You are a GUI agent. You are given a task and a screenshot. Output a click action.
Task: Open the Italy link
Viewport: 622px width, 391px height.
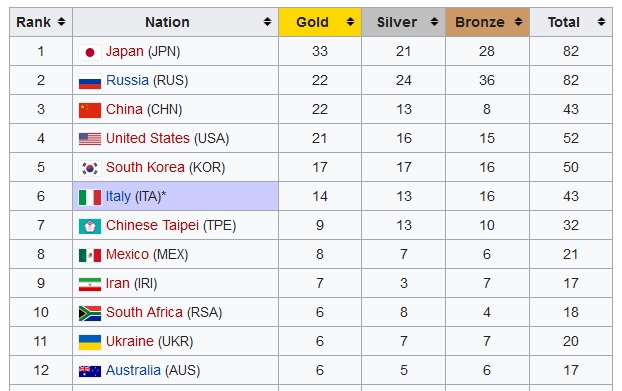tap(118, 196)
